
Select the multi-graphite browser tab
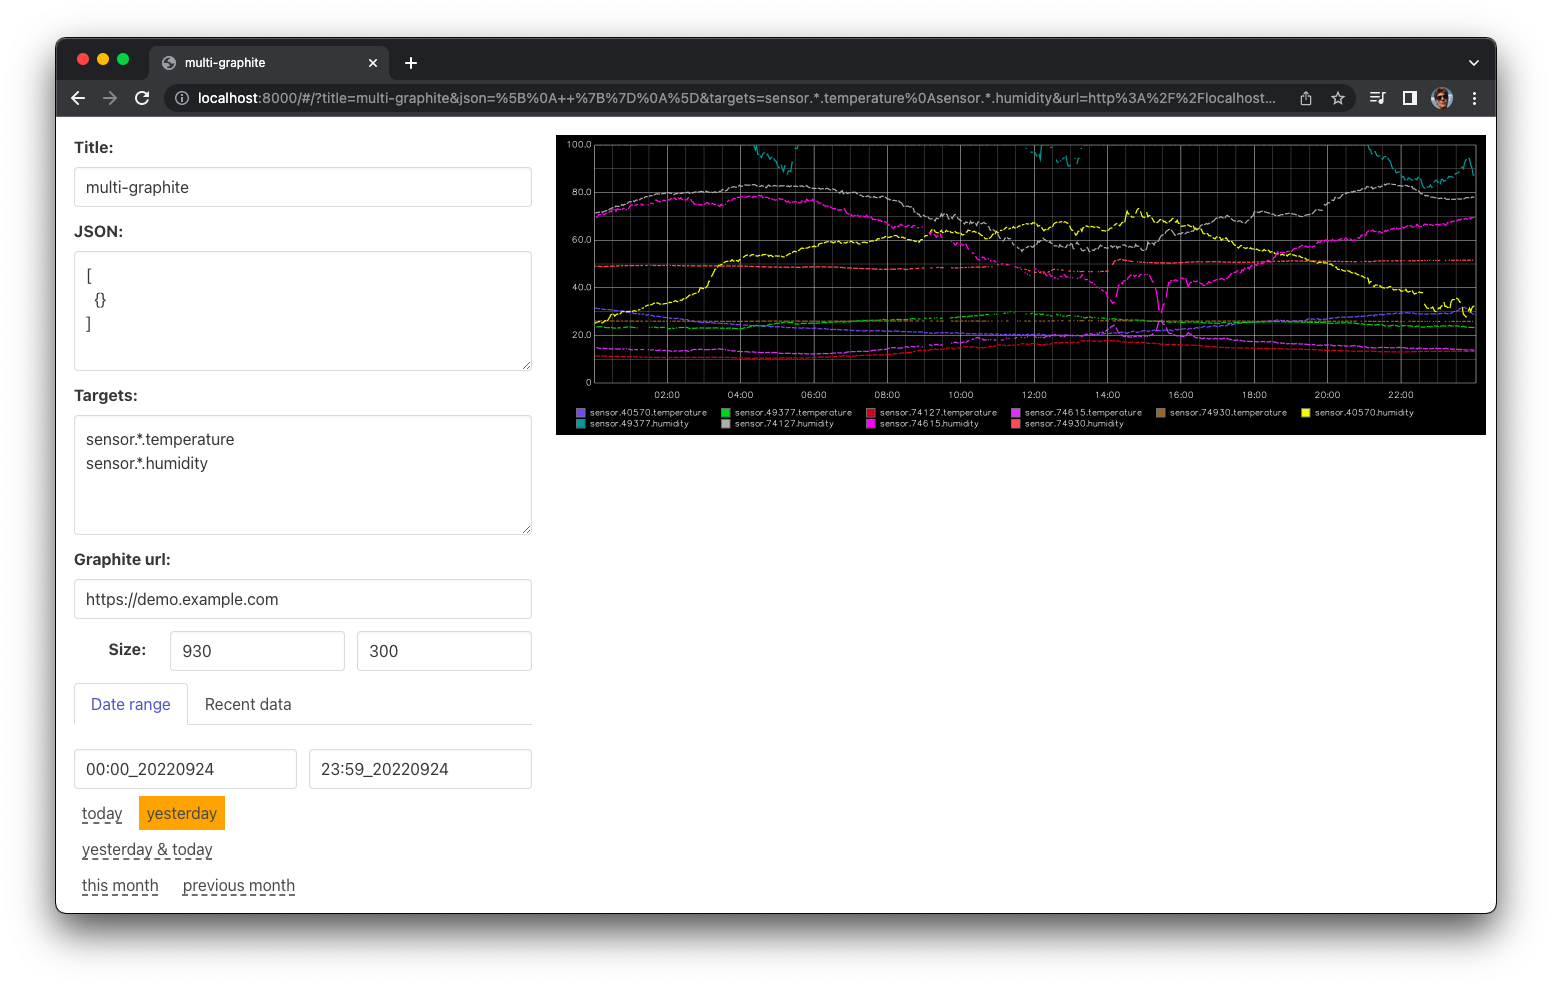click(x=269, y=63)
